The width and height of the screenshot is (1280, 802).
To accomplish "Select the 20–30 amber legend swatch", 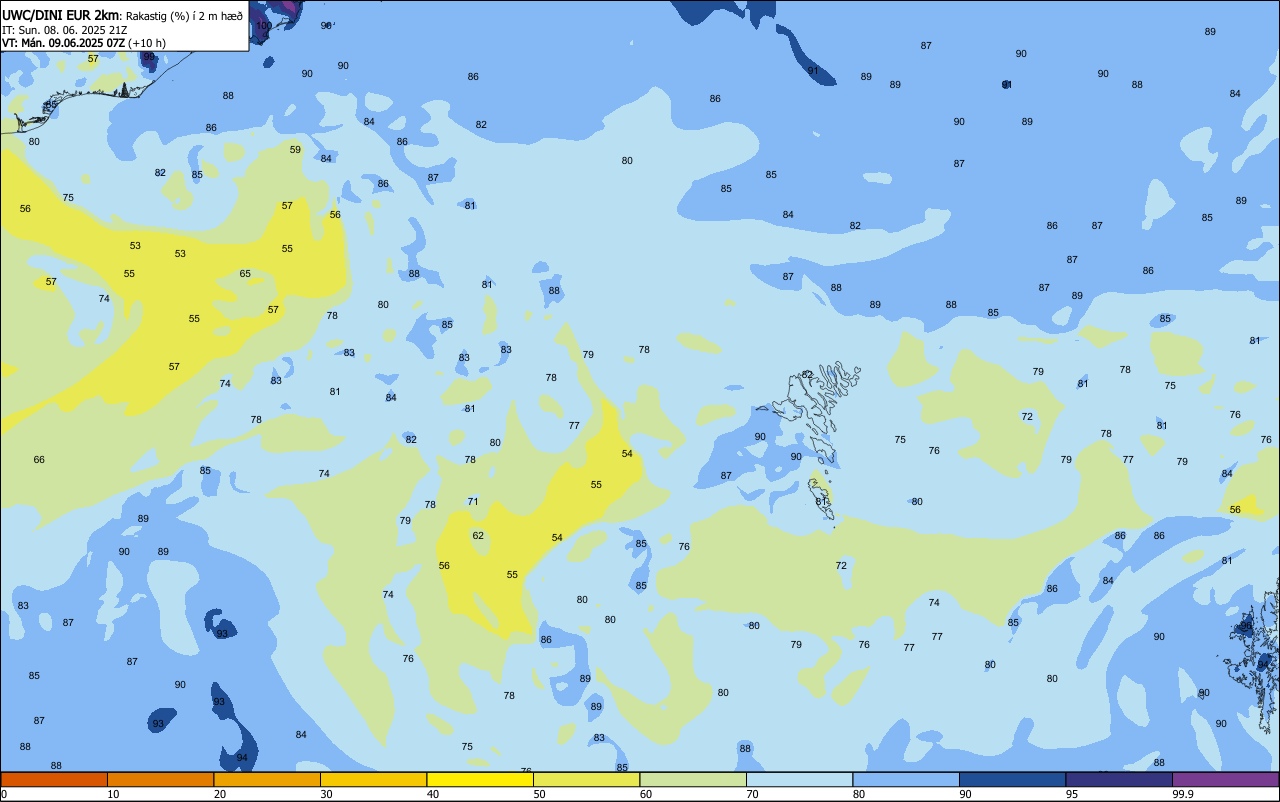I will (267, 779).
